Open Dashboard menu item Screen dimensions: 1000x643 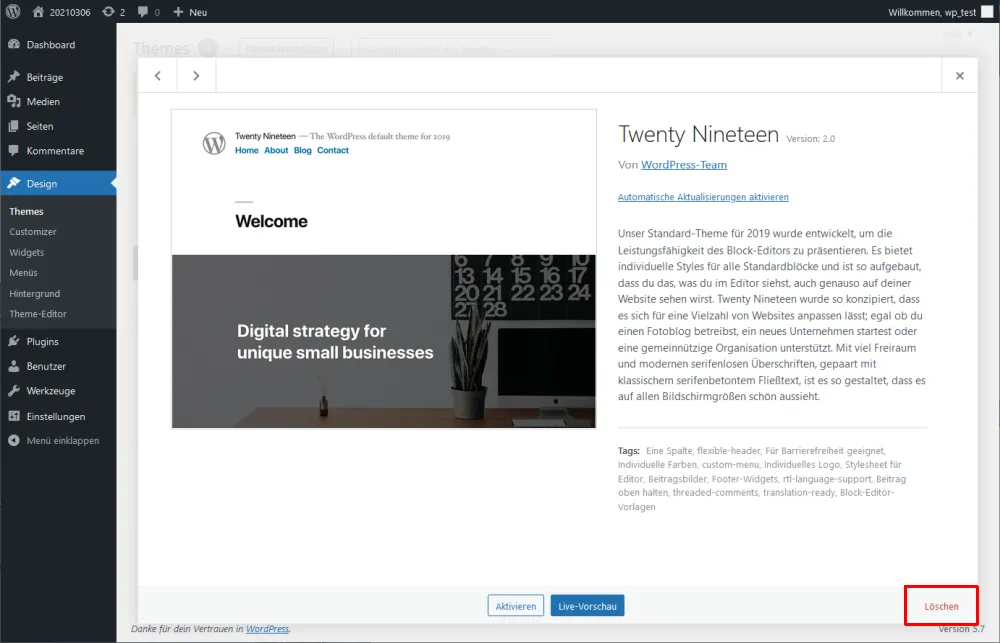coord(58,45)
